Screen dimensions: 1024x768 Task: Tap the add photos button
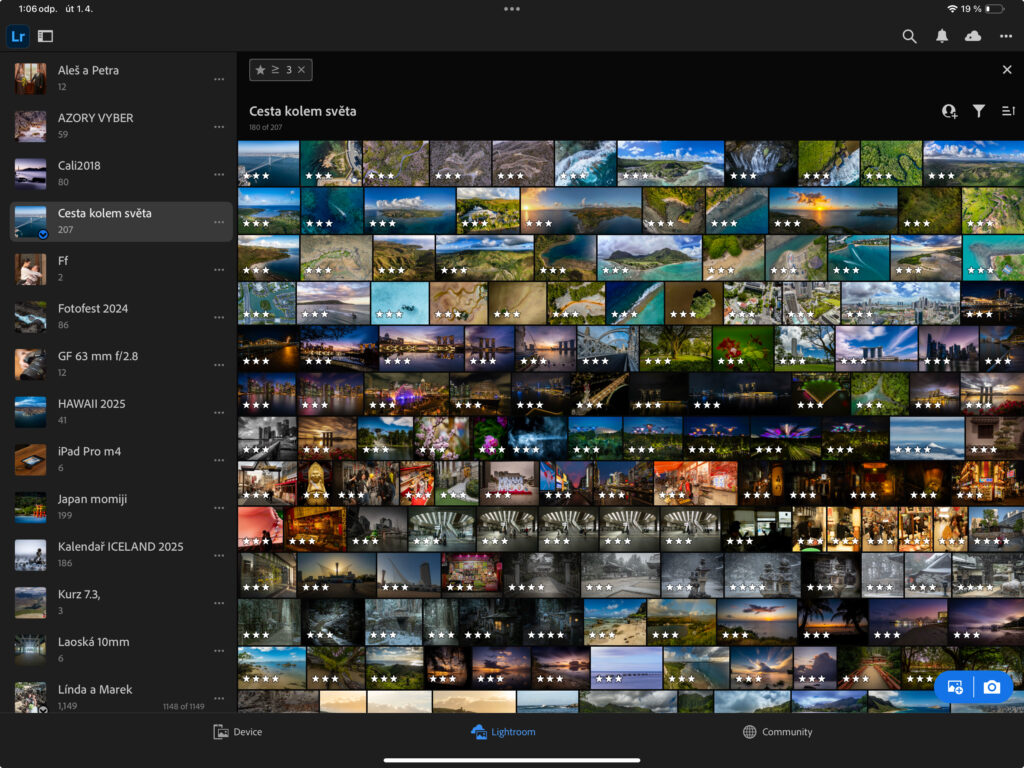coord(955,687)
